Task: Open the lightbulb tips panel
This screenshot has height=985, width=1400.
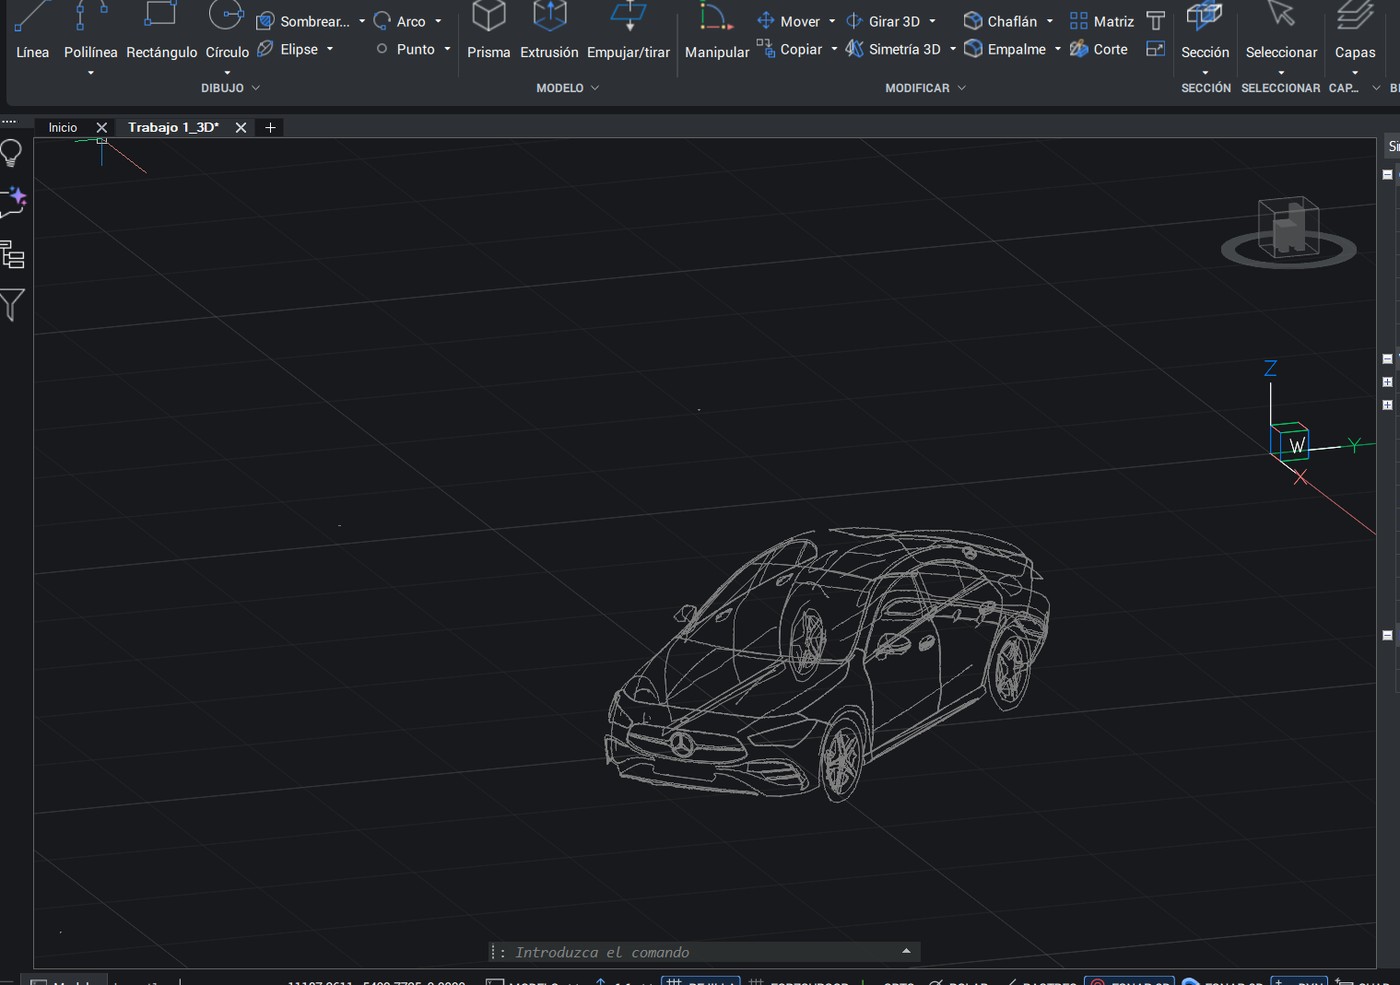Action: click(12, 153)
